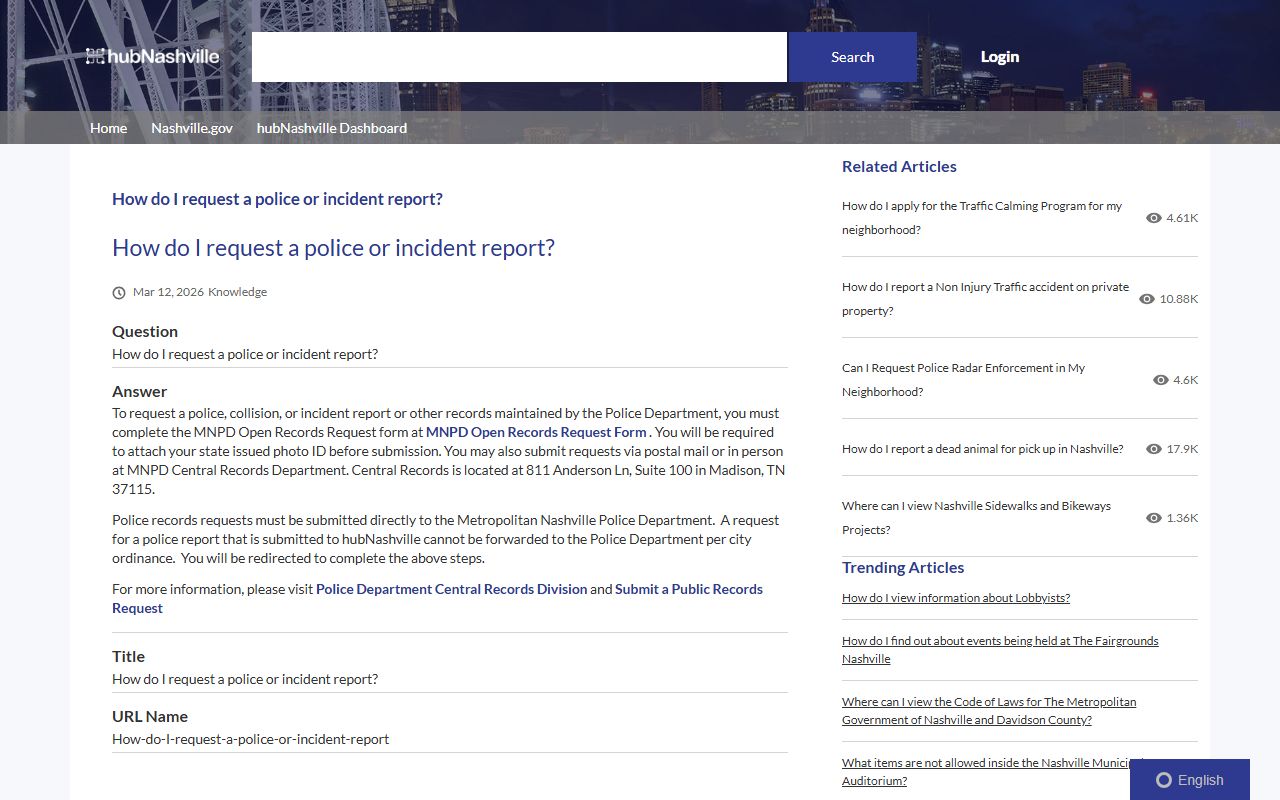Click the 1.36K view count

point(1182,518)
